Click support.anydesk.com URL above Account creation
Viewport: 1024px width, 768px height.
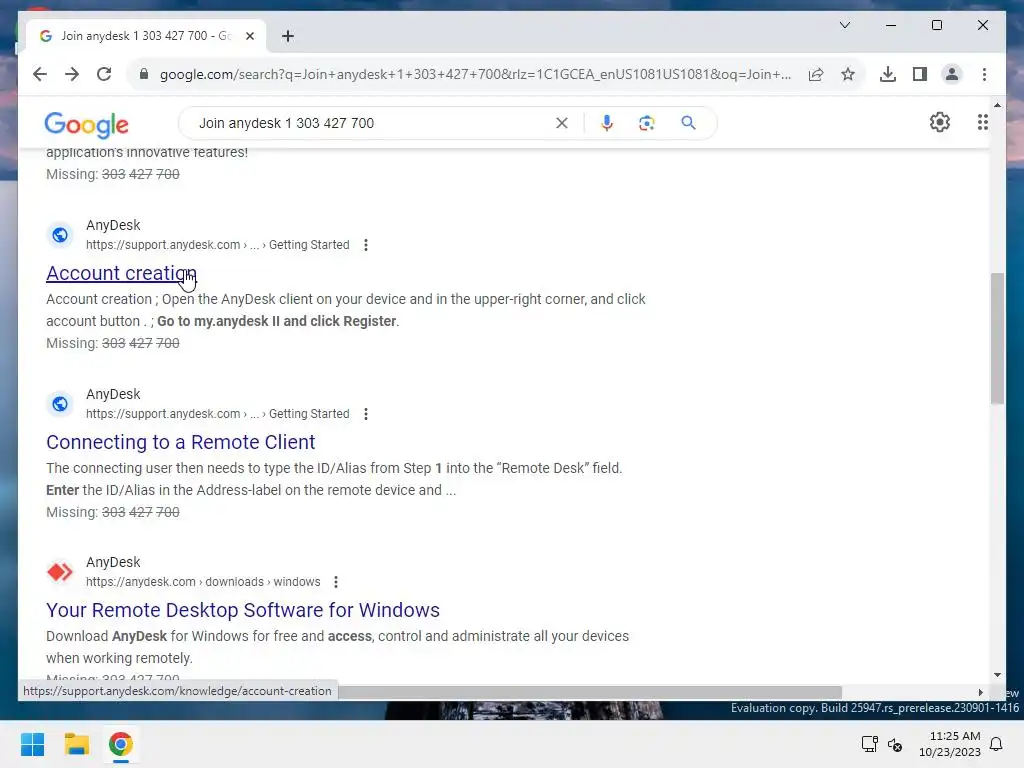[217, 245]
